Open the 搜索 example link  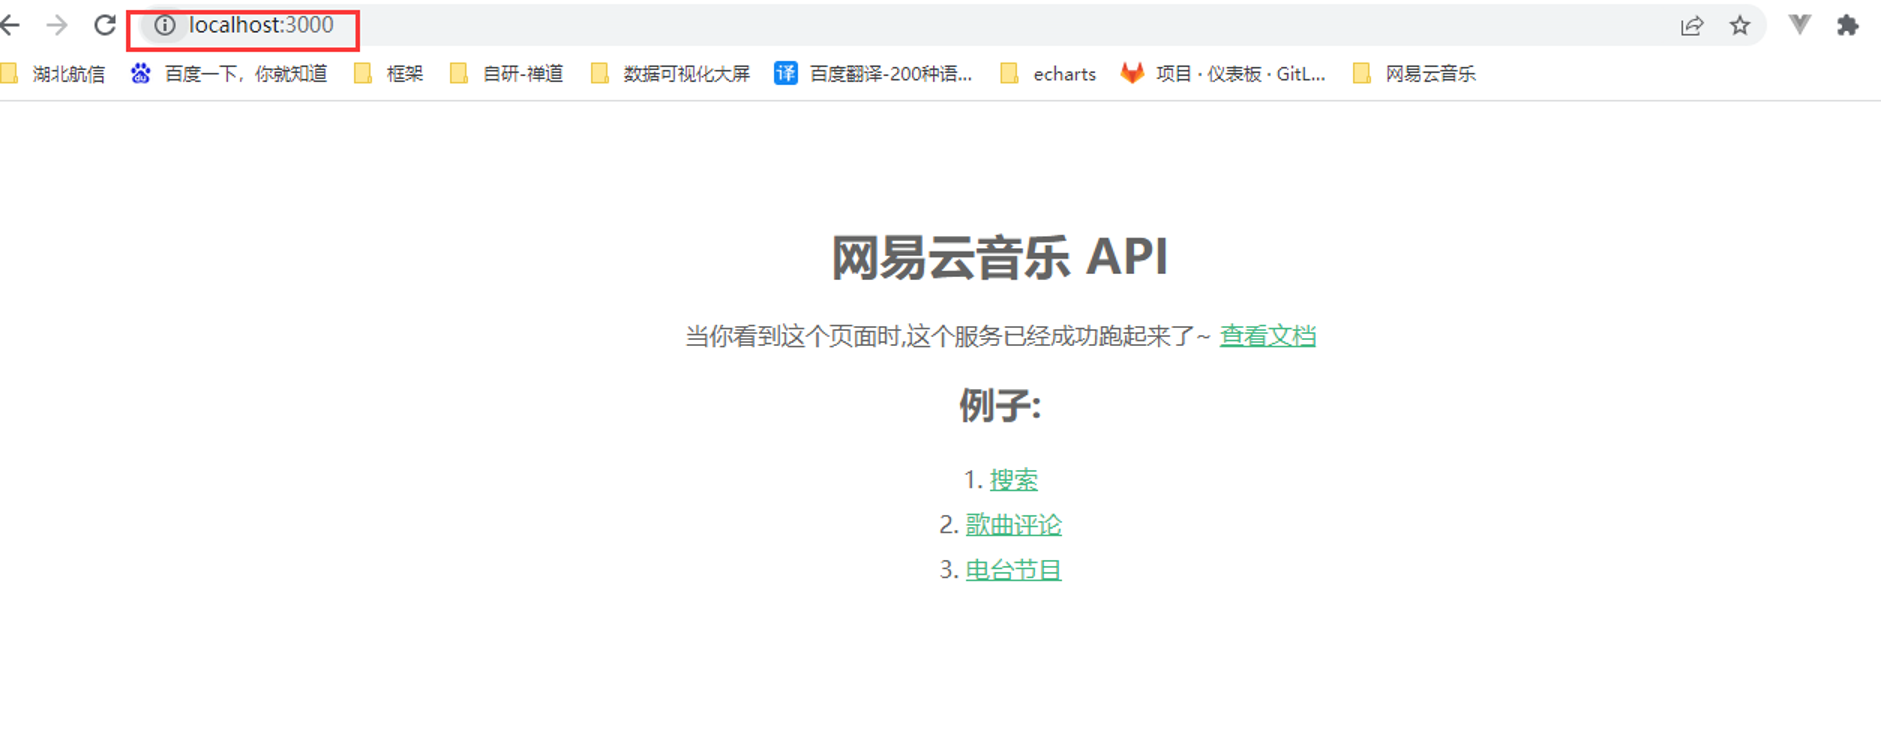pyautogui.click(x=1013, y=480)
